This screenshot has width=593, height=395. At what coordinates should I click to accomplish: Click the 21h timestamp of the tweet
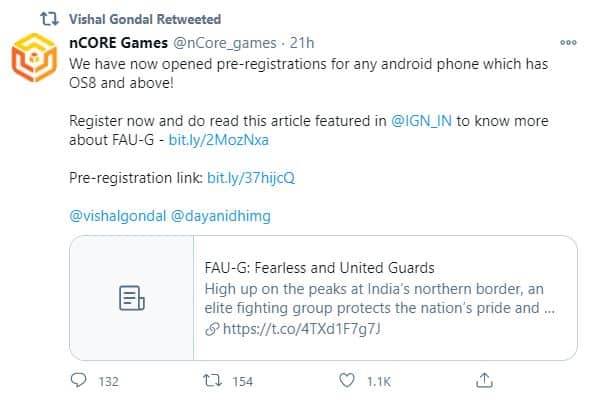[302, 43]
